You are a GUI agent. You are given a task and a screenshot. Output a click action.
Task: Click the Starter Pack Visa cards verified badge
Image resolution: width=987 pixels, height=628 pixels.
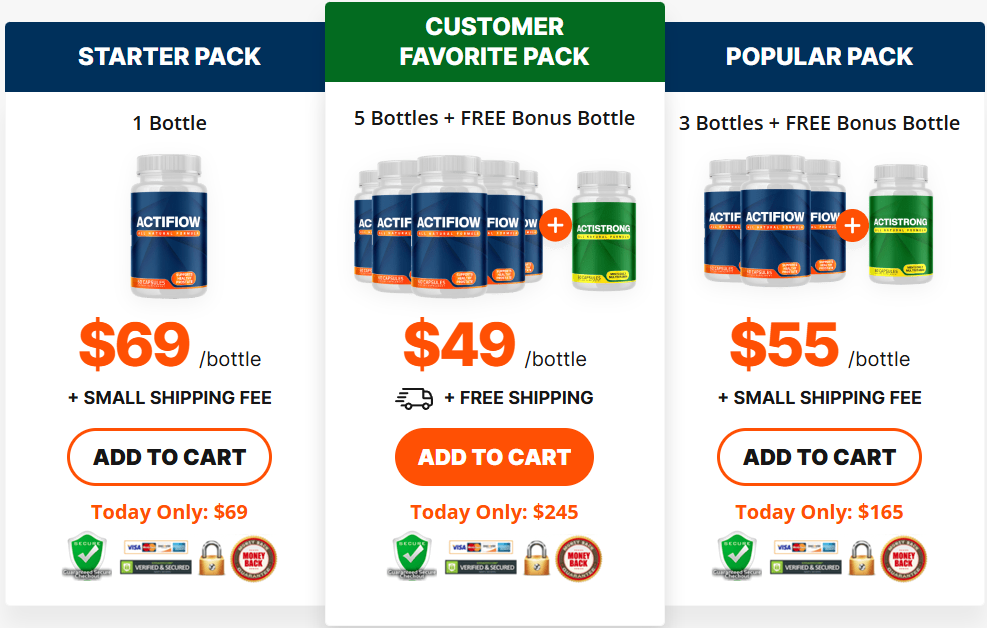(155, 558)
